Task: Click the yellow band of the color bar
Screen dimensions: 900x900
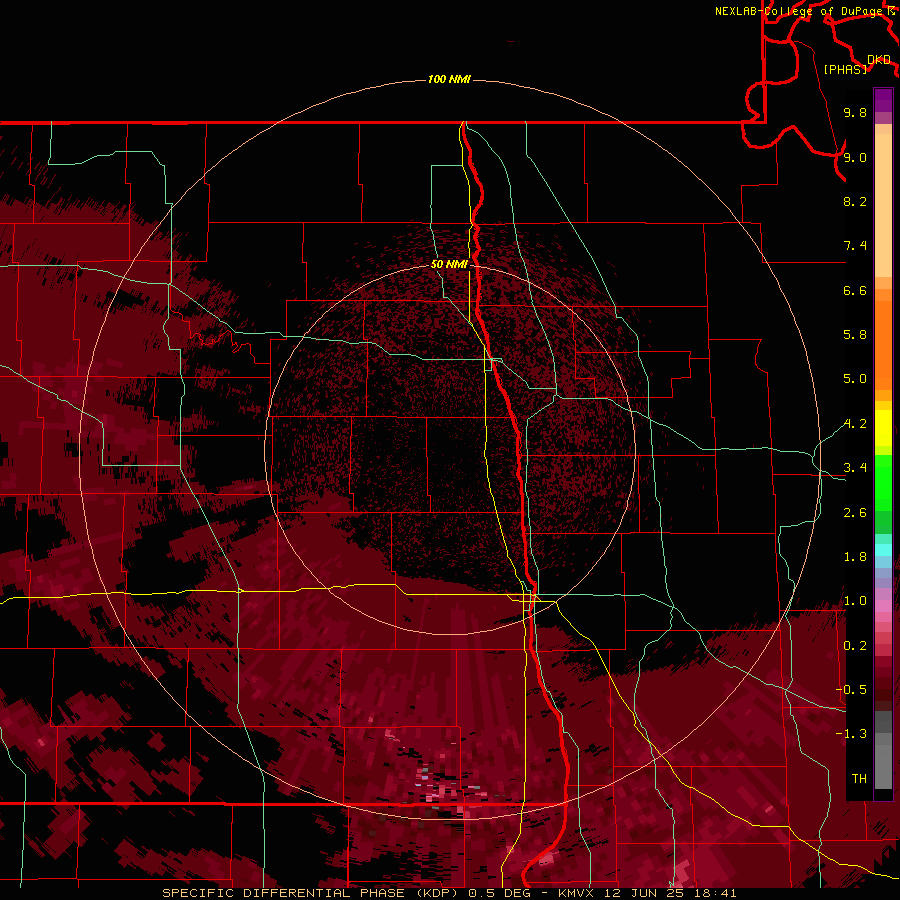Action: pos(883,428)
